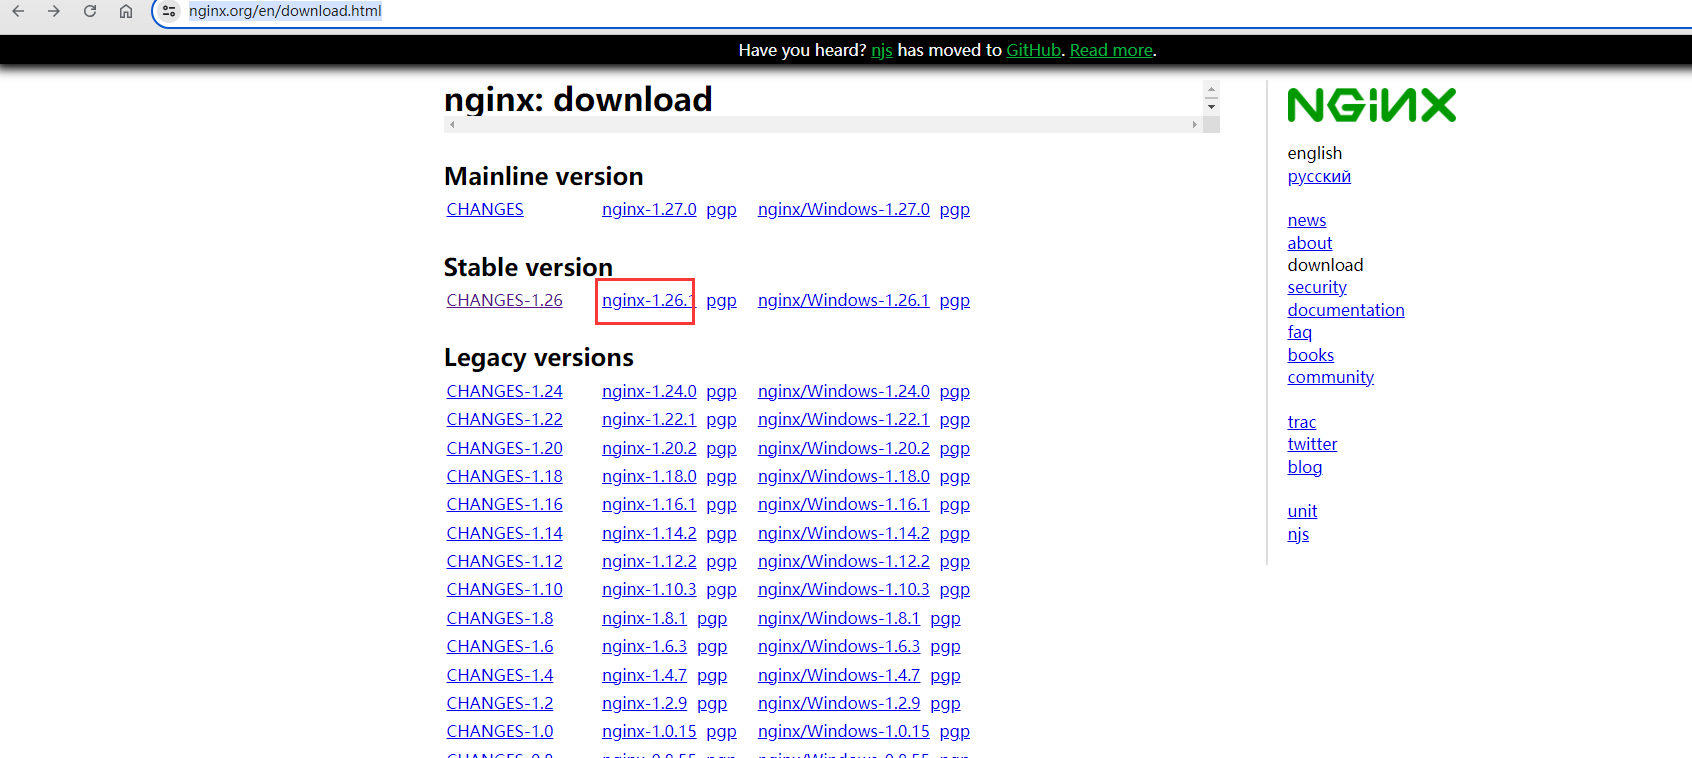The height and width of the screenshot is (758, 1692).
Task: Download nginx/Windows-1.18.0
Action: [844, 476]
